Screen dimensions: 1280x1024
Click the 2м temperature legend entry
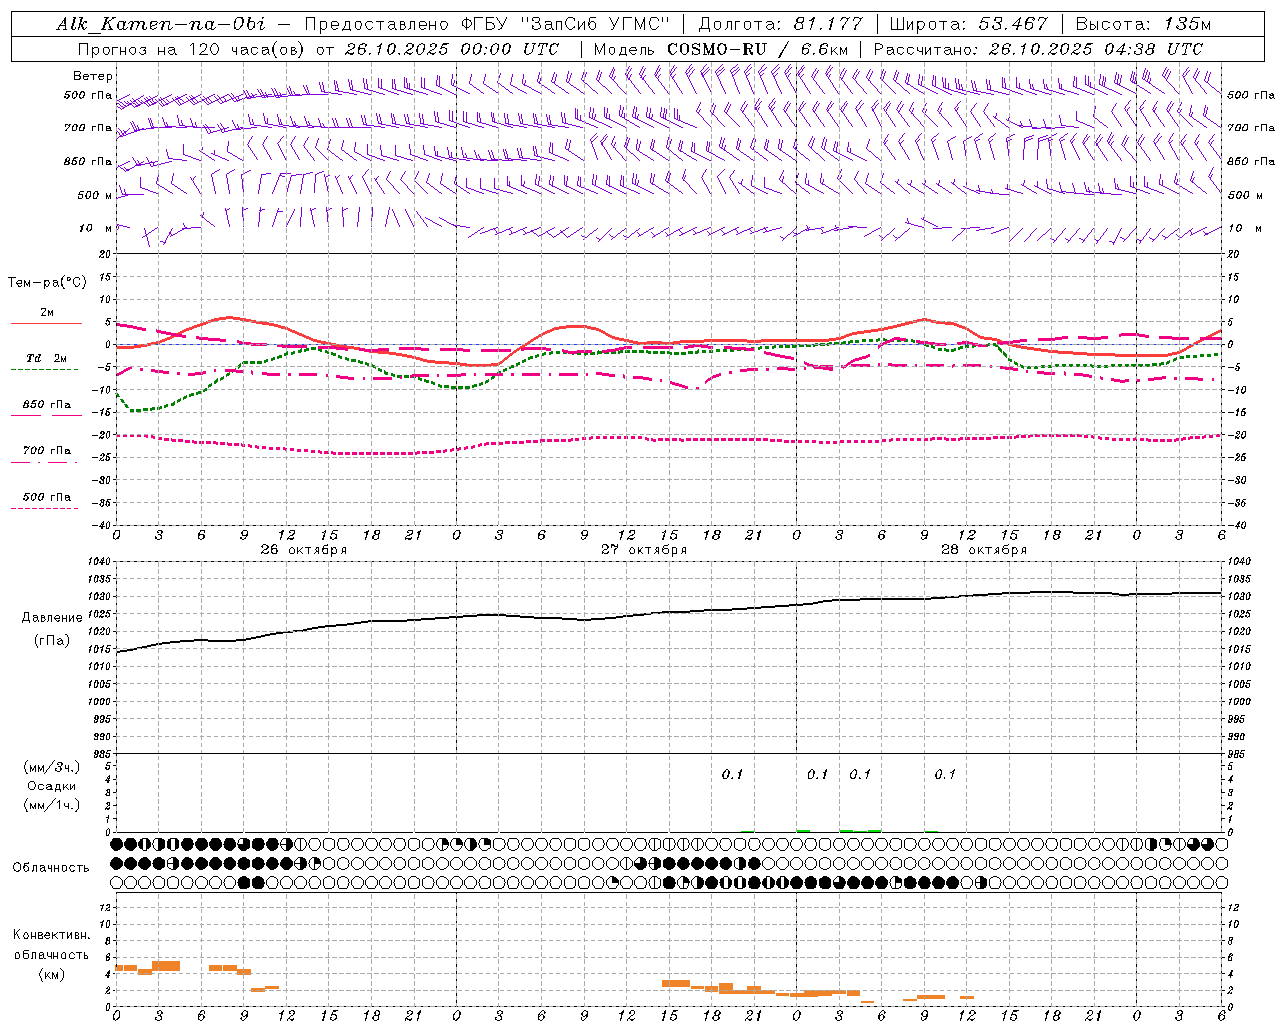(47, 312)
